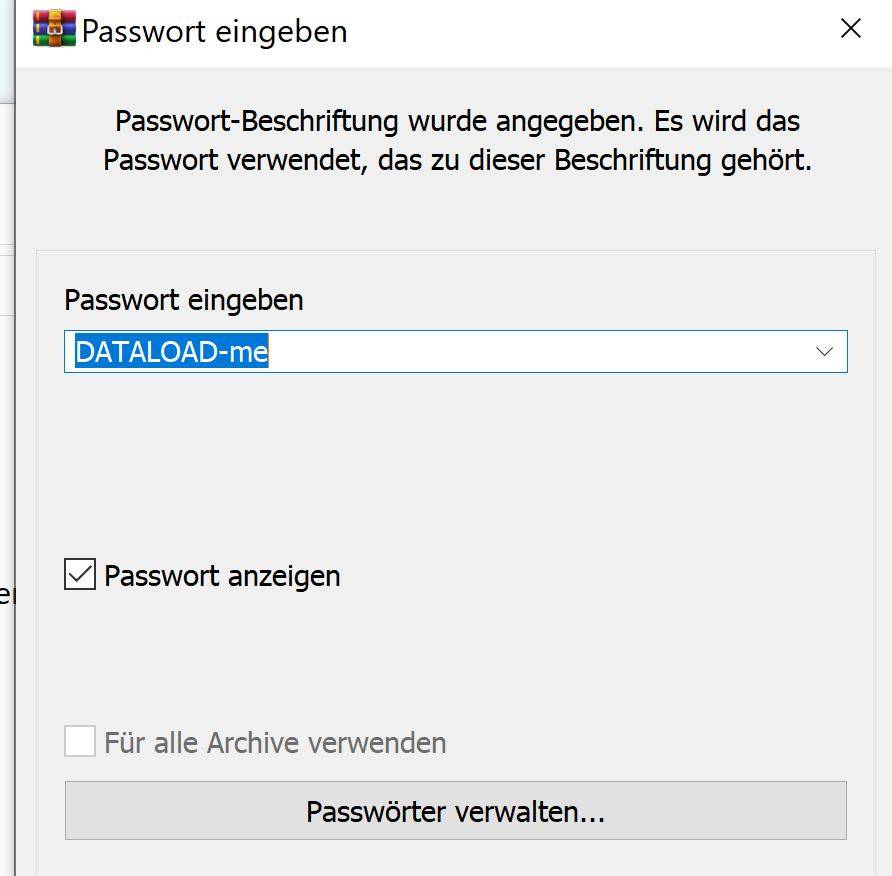Click the line 'das zu dieser Beschriftung gehört'
This screenshot has width=892, height=876.
pos(595,160)
